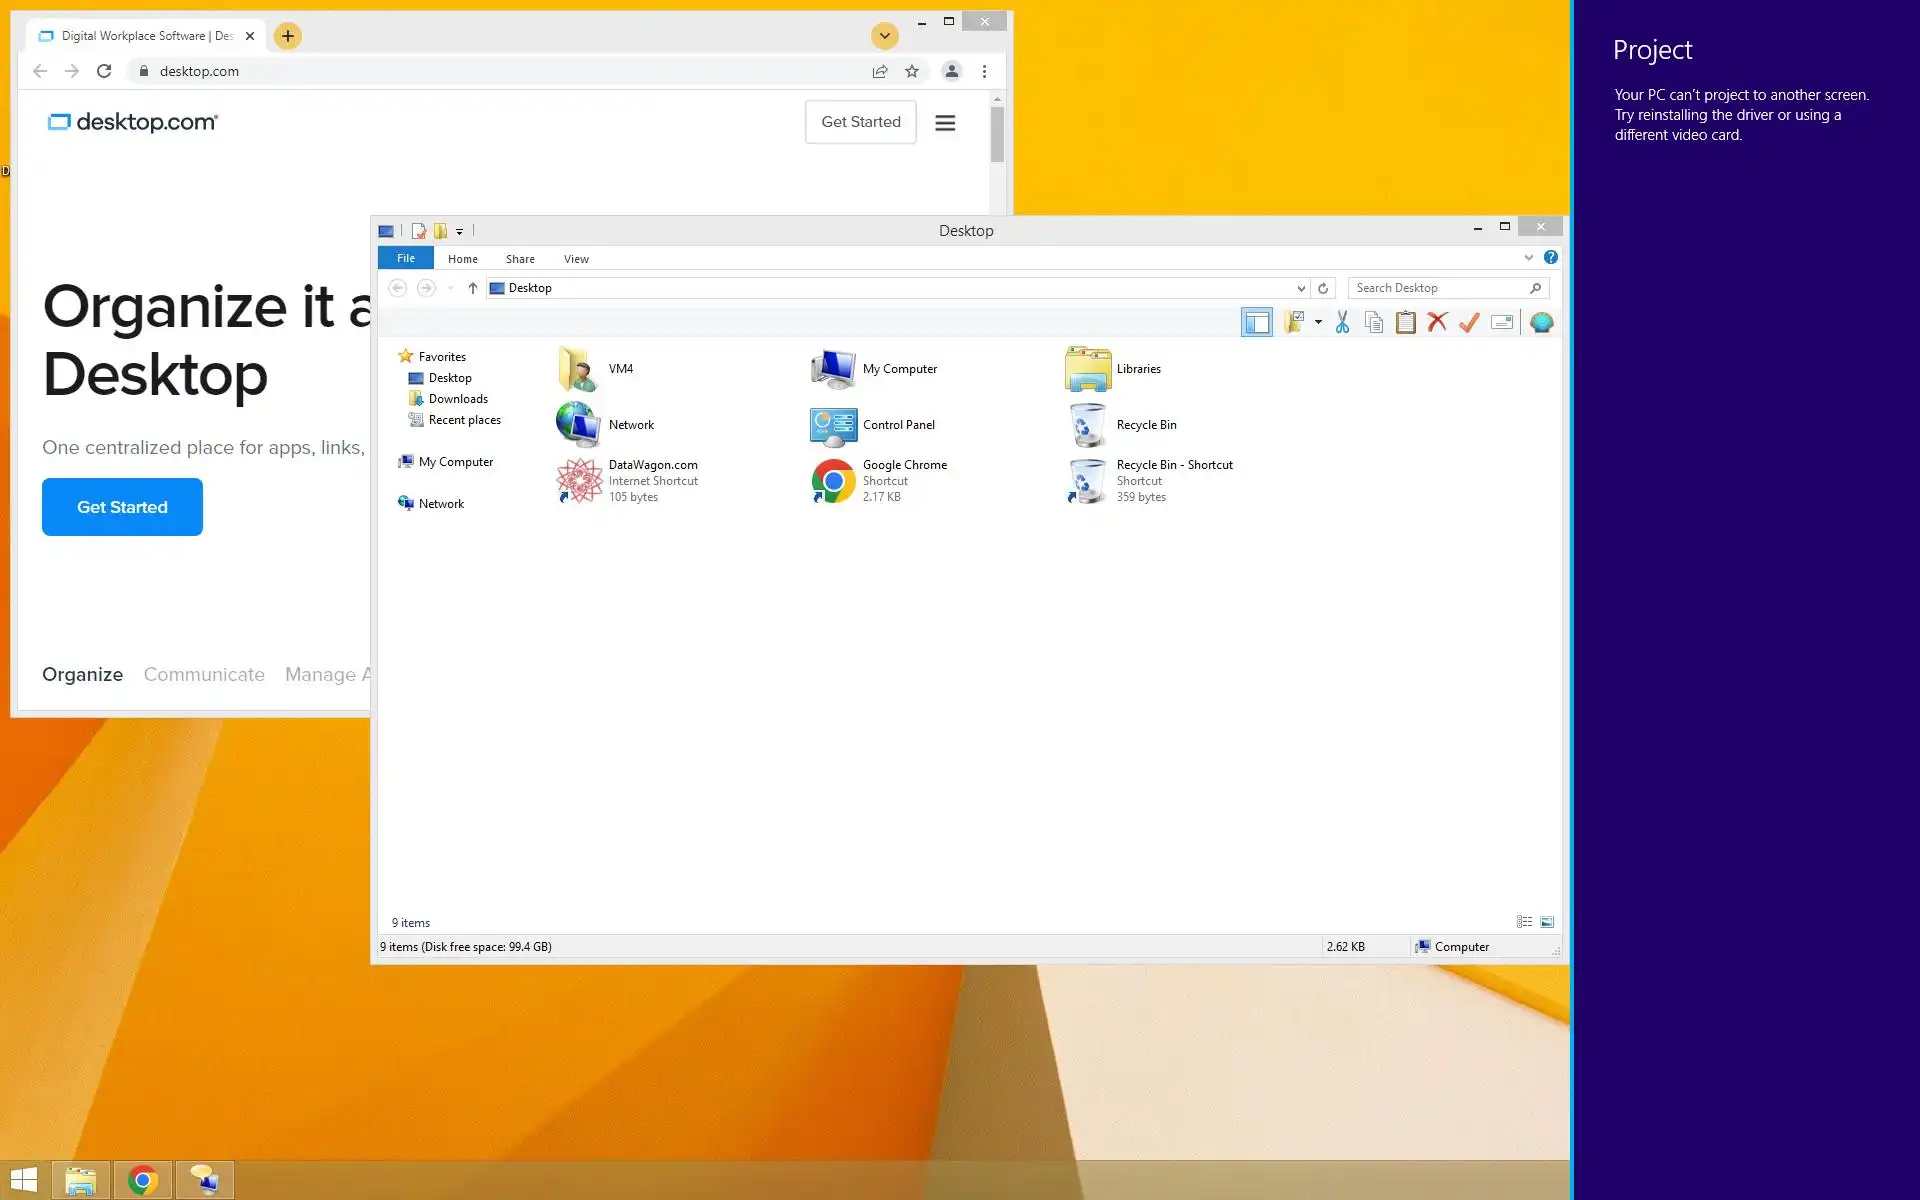
Task: Switch to large icons view toggle
Action: [x=1547, y=922]
